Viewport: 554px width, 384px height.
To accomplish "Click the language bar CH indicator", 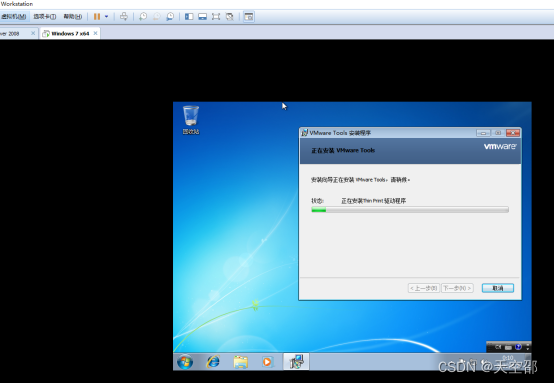I will pos(498,347).
